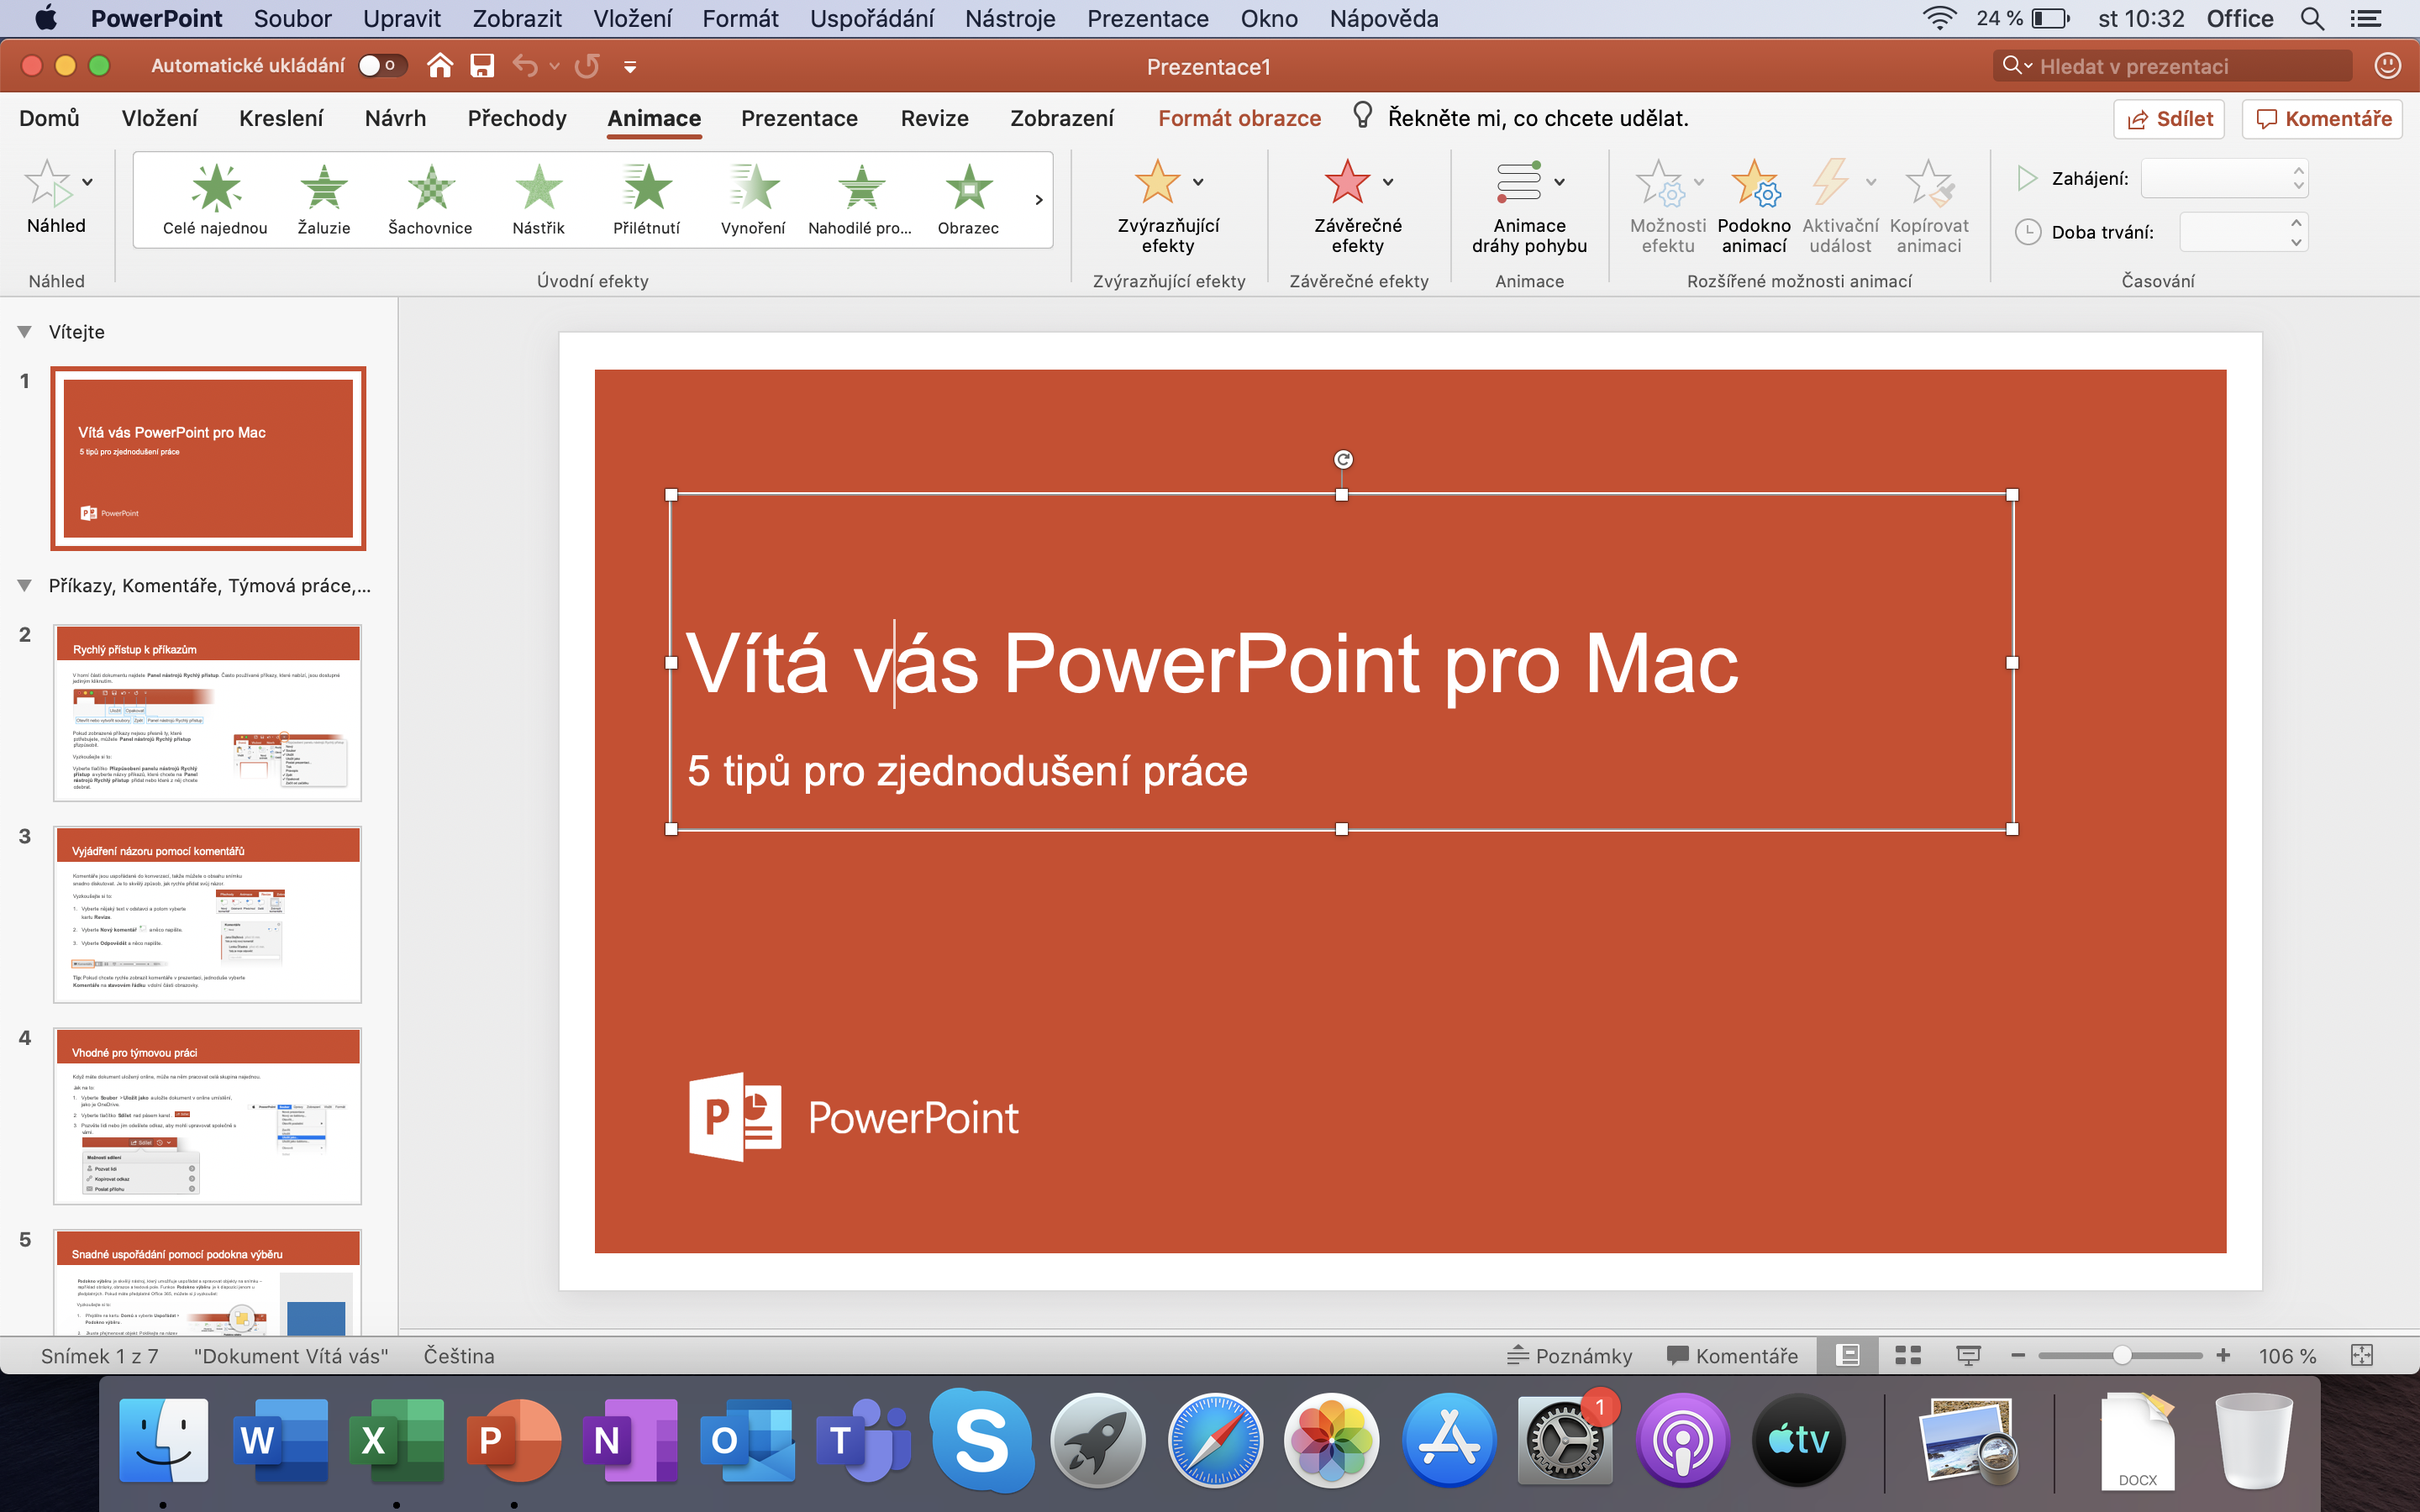Switch to slide sorter grid view
Image resolution: width=2420 pixels, height=1512 pixels.
click(x=1908, y=1355)
